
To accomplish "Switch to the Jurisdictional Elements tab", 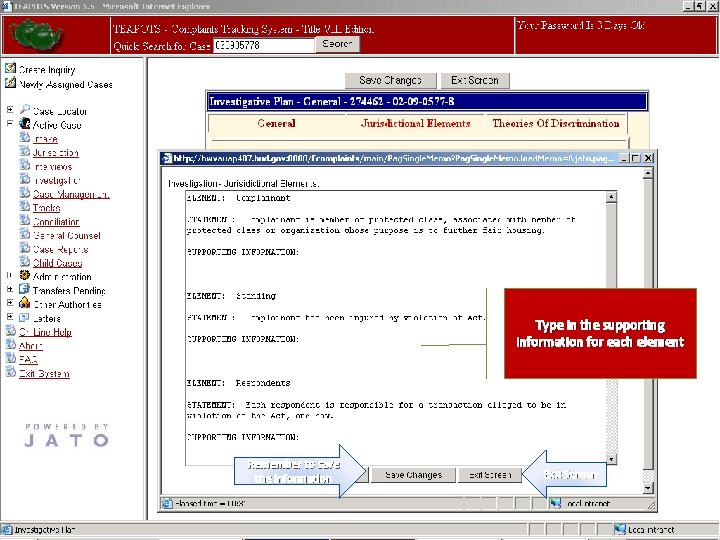I will [x=416, y=124].
